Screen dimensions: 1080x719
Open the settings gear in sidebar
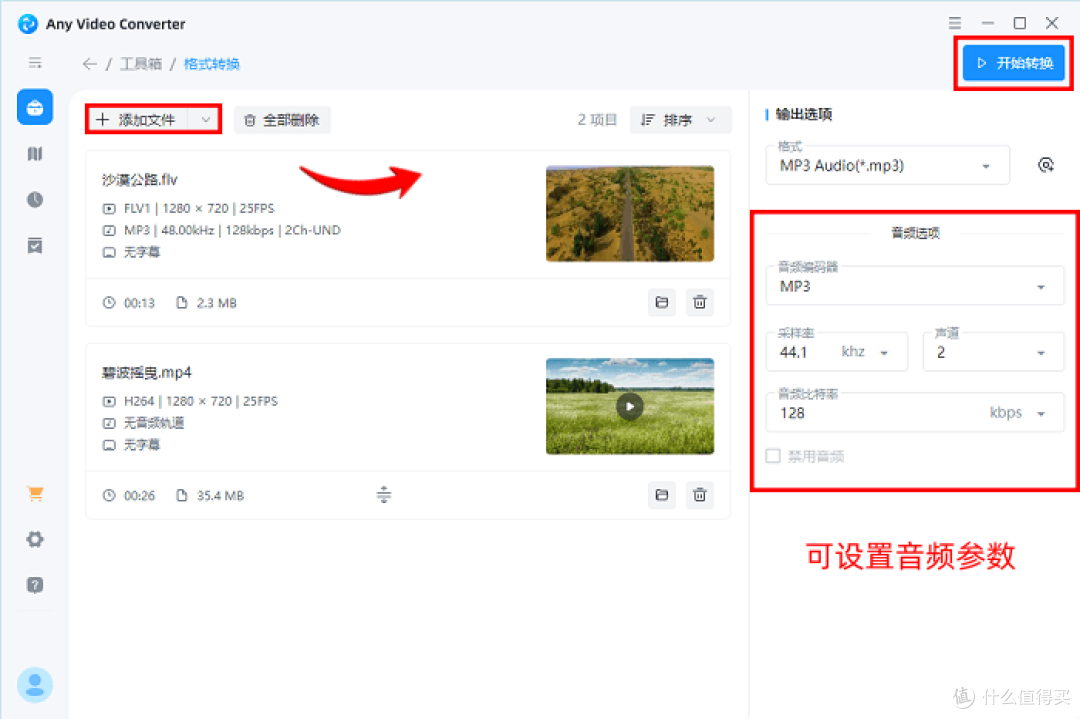tap(35, 539)
